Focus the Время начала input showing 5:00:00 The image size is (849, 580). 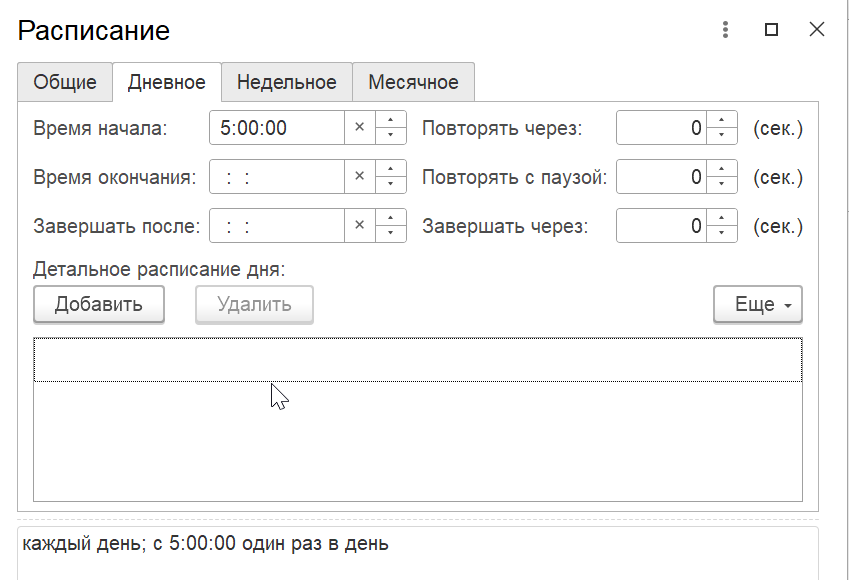[x=277, y=128]
